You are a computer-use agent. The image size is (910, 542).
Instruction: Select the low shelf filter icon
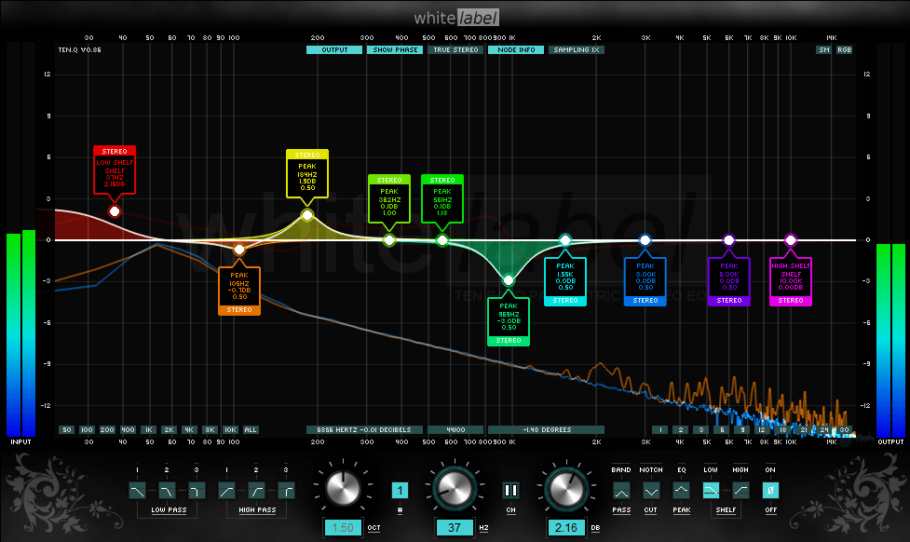(x=711, y=491)
